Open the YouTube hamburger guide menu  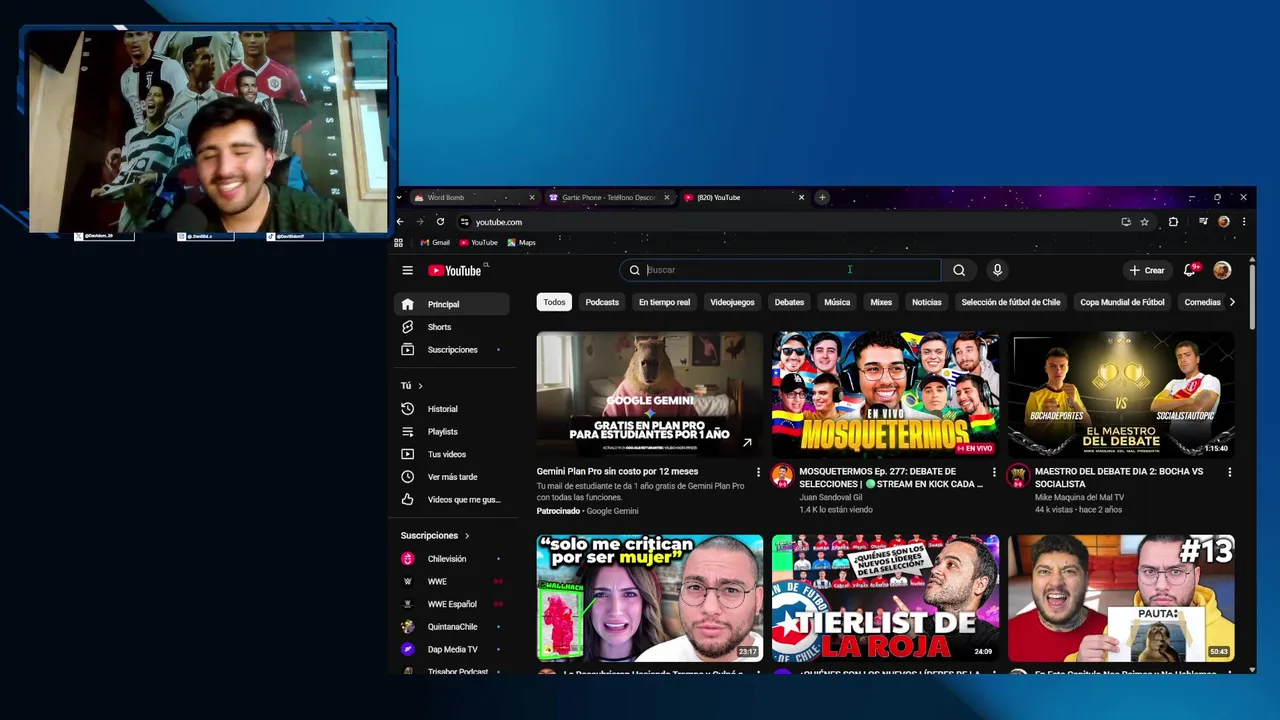pos(407,270)
